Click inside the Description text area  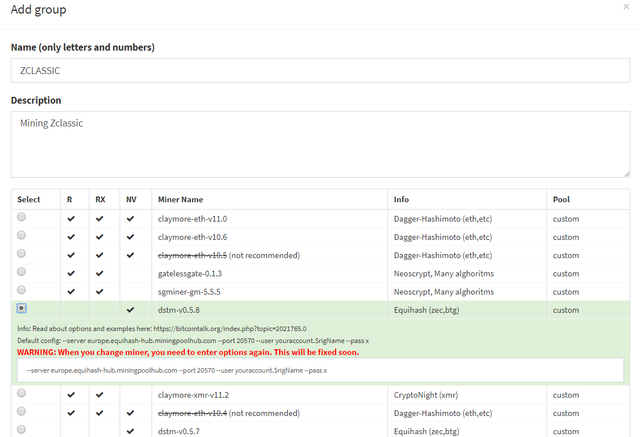coord(320,144)
